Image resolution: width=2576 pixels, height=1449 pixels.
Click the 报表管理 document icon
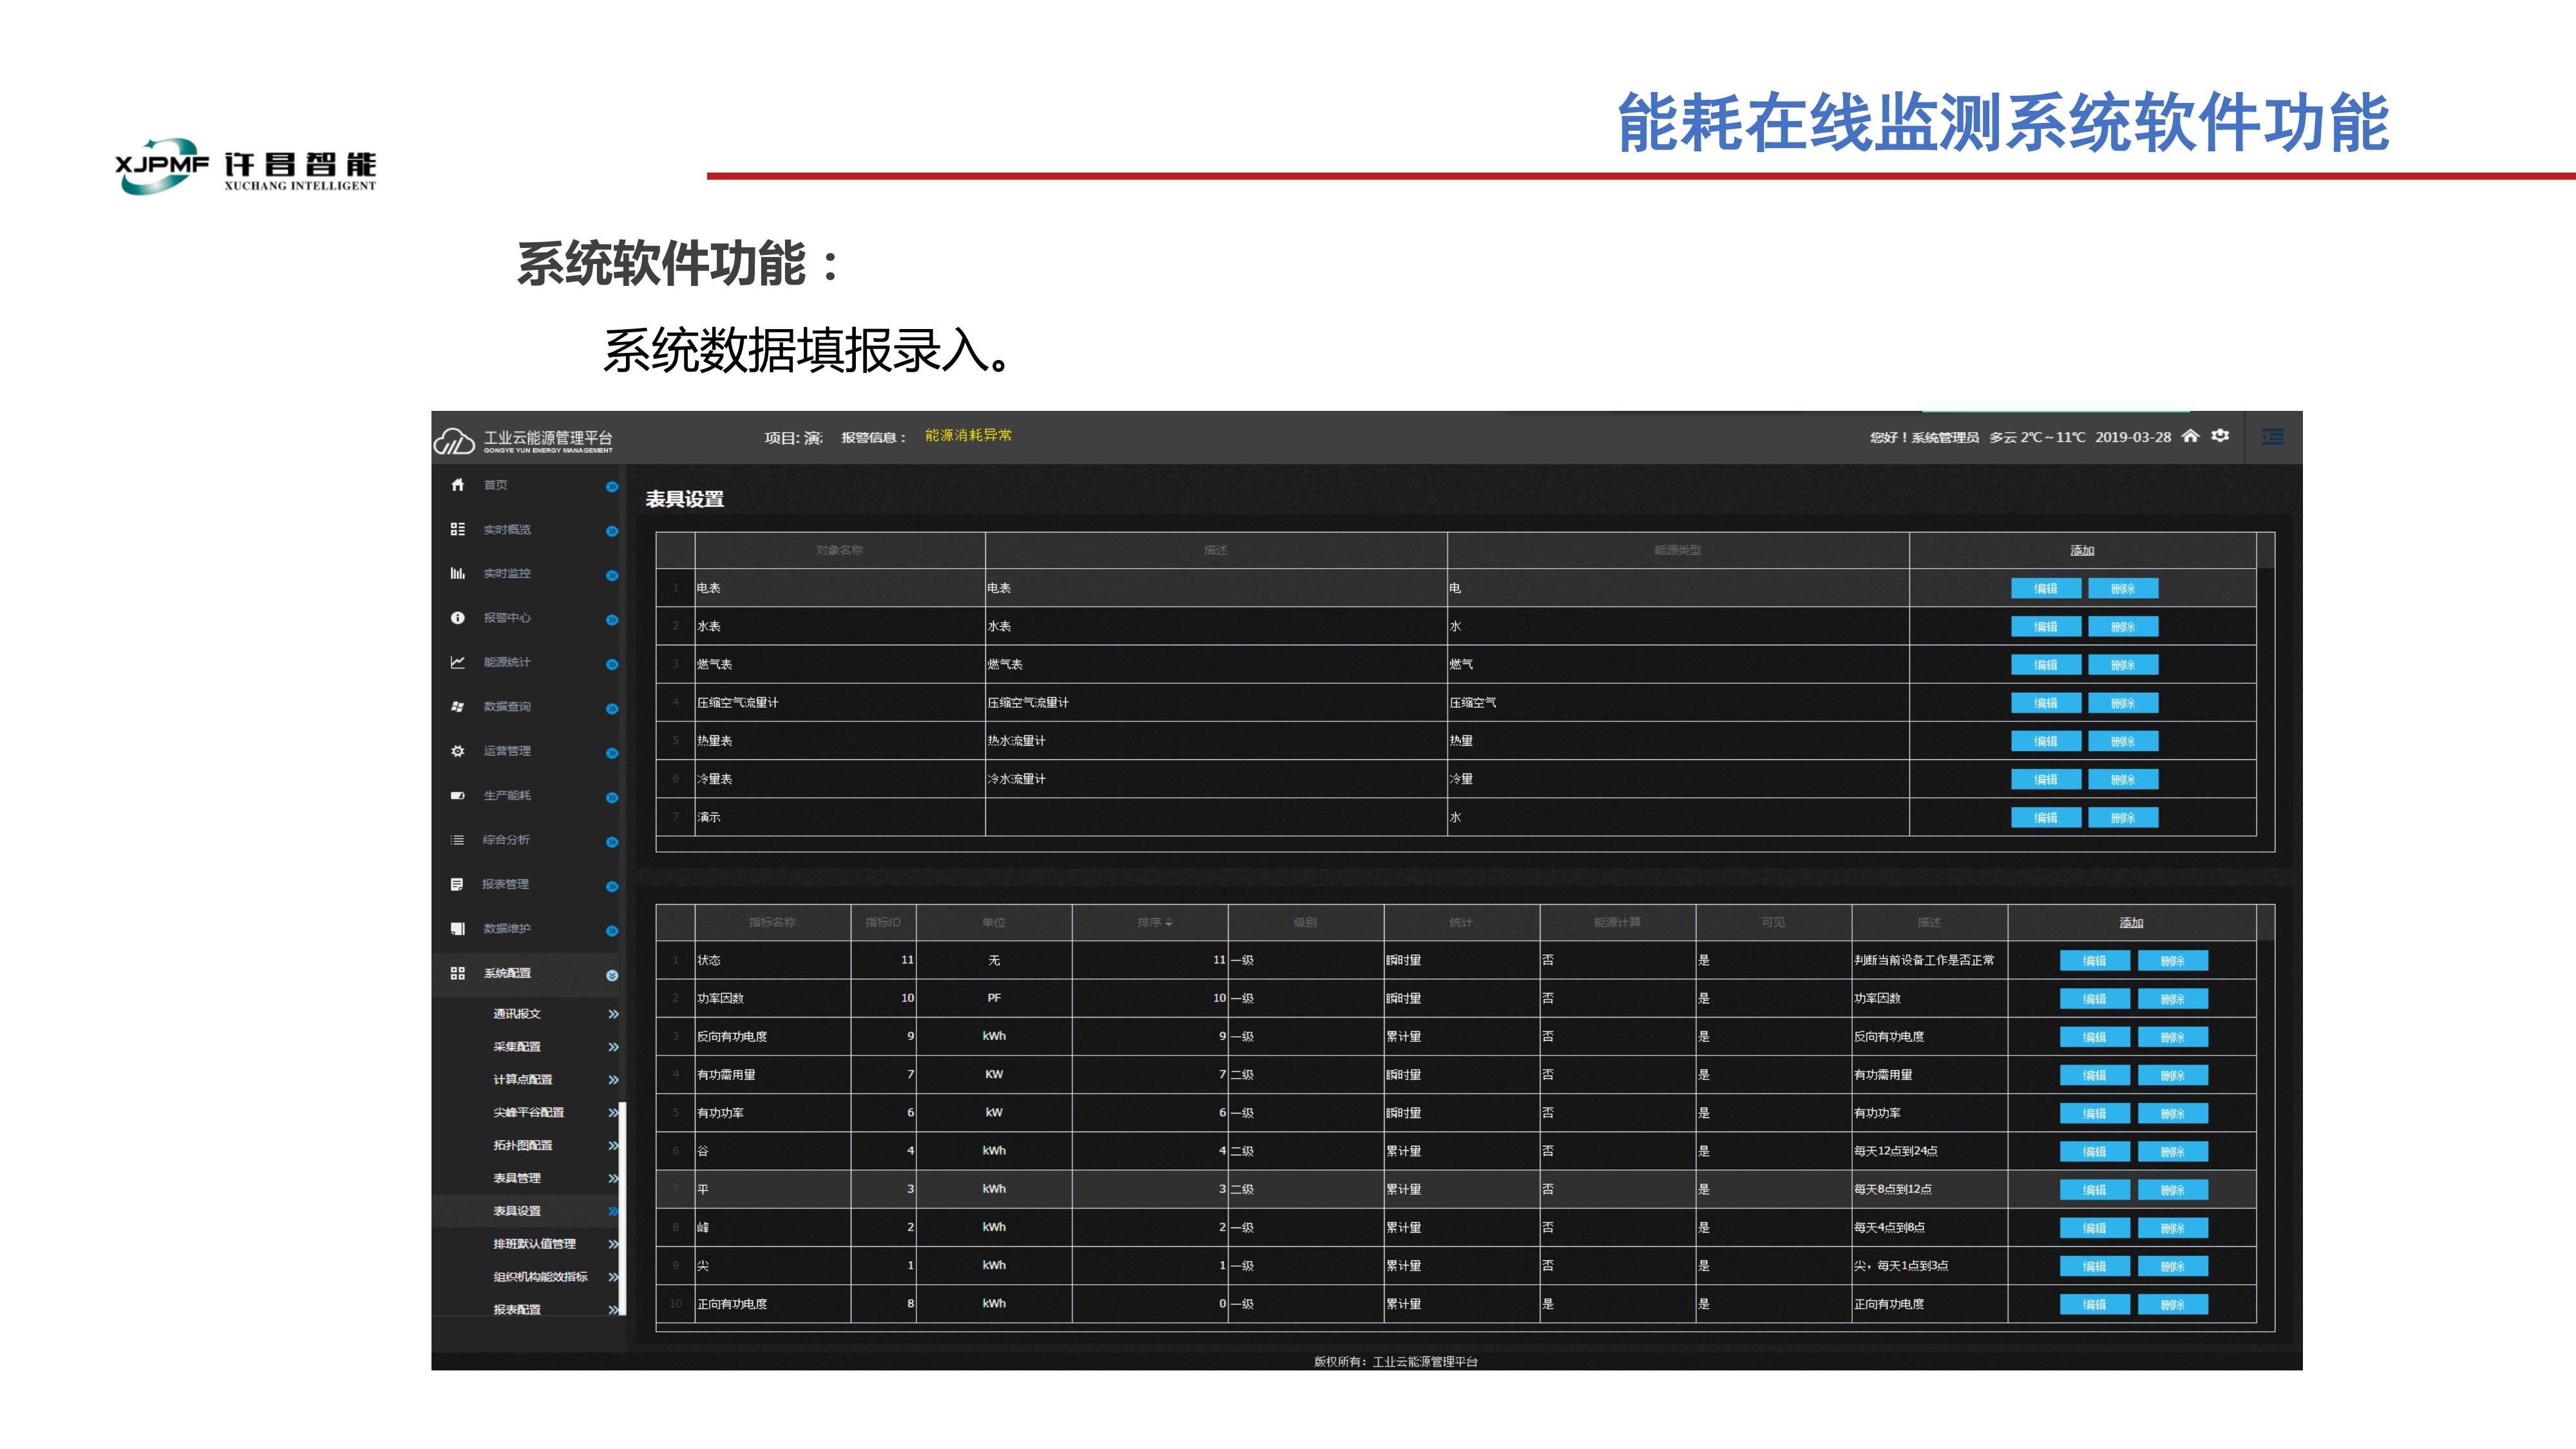457,884
